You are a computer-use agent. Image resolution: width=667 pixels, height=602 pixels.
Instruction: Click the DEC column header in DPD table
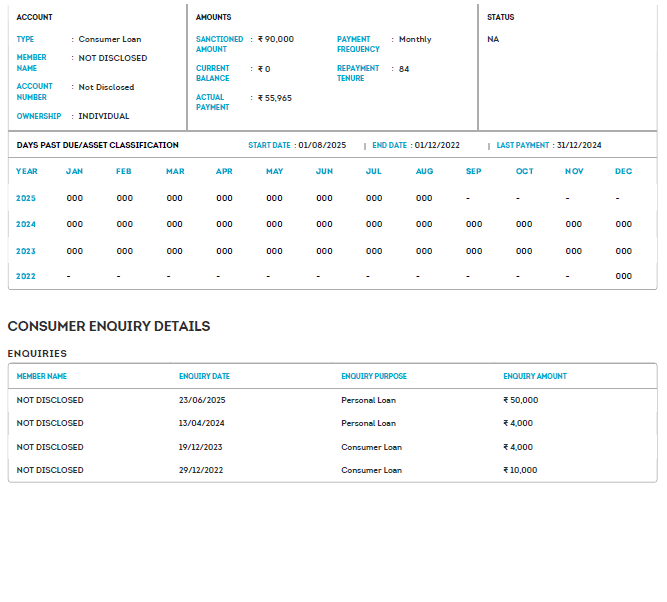[x=623, y=171]
